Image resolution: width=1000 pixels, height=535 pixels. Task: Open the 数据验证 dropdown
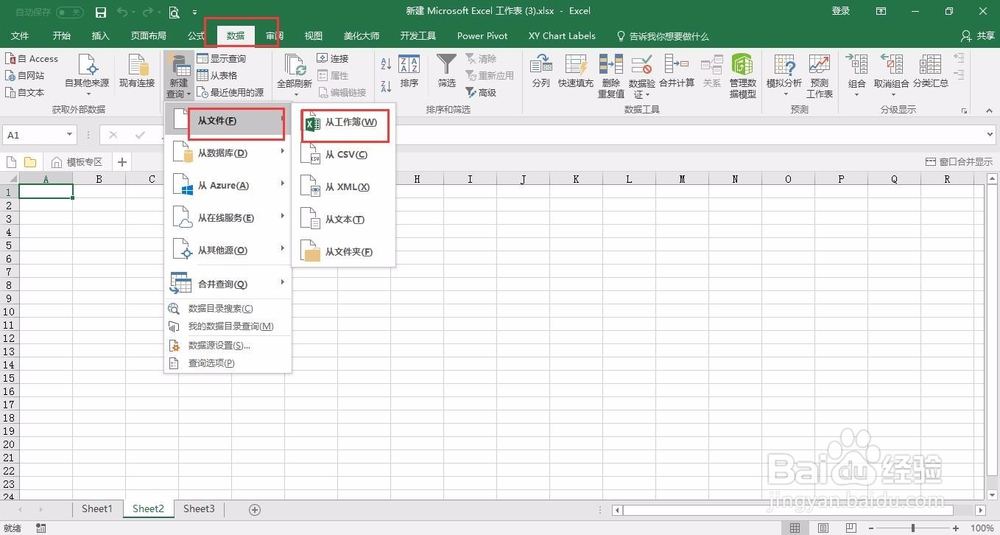pyautogui.click(x=642, y=77)
